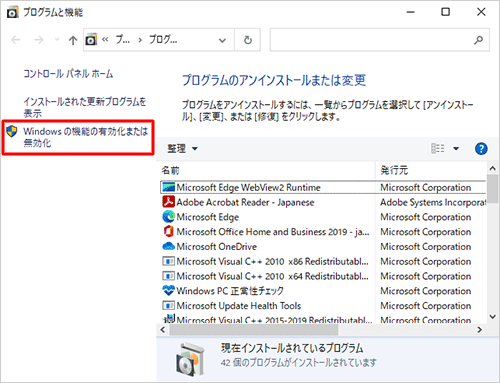Click the installed programs disc icon
This screenshot has height=383, width=500.
[x=190, y=360]
